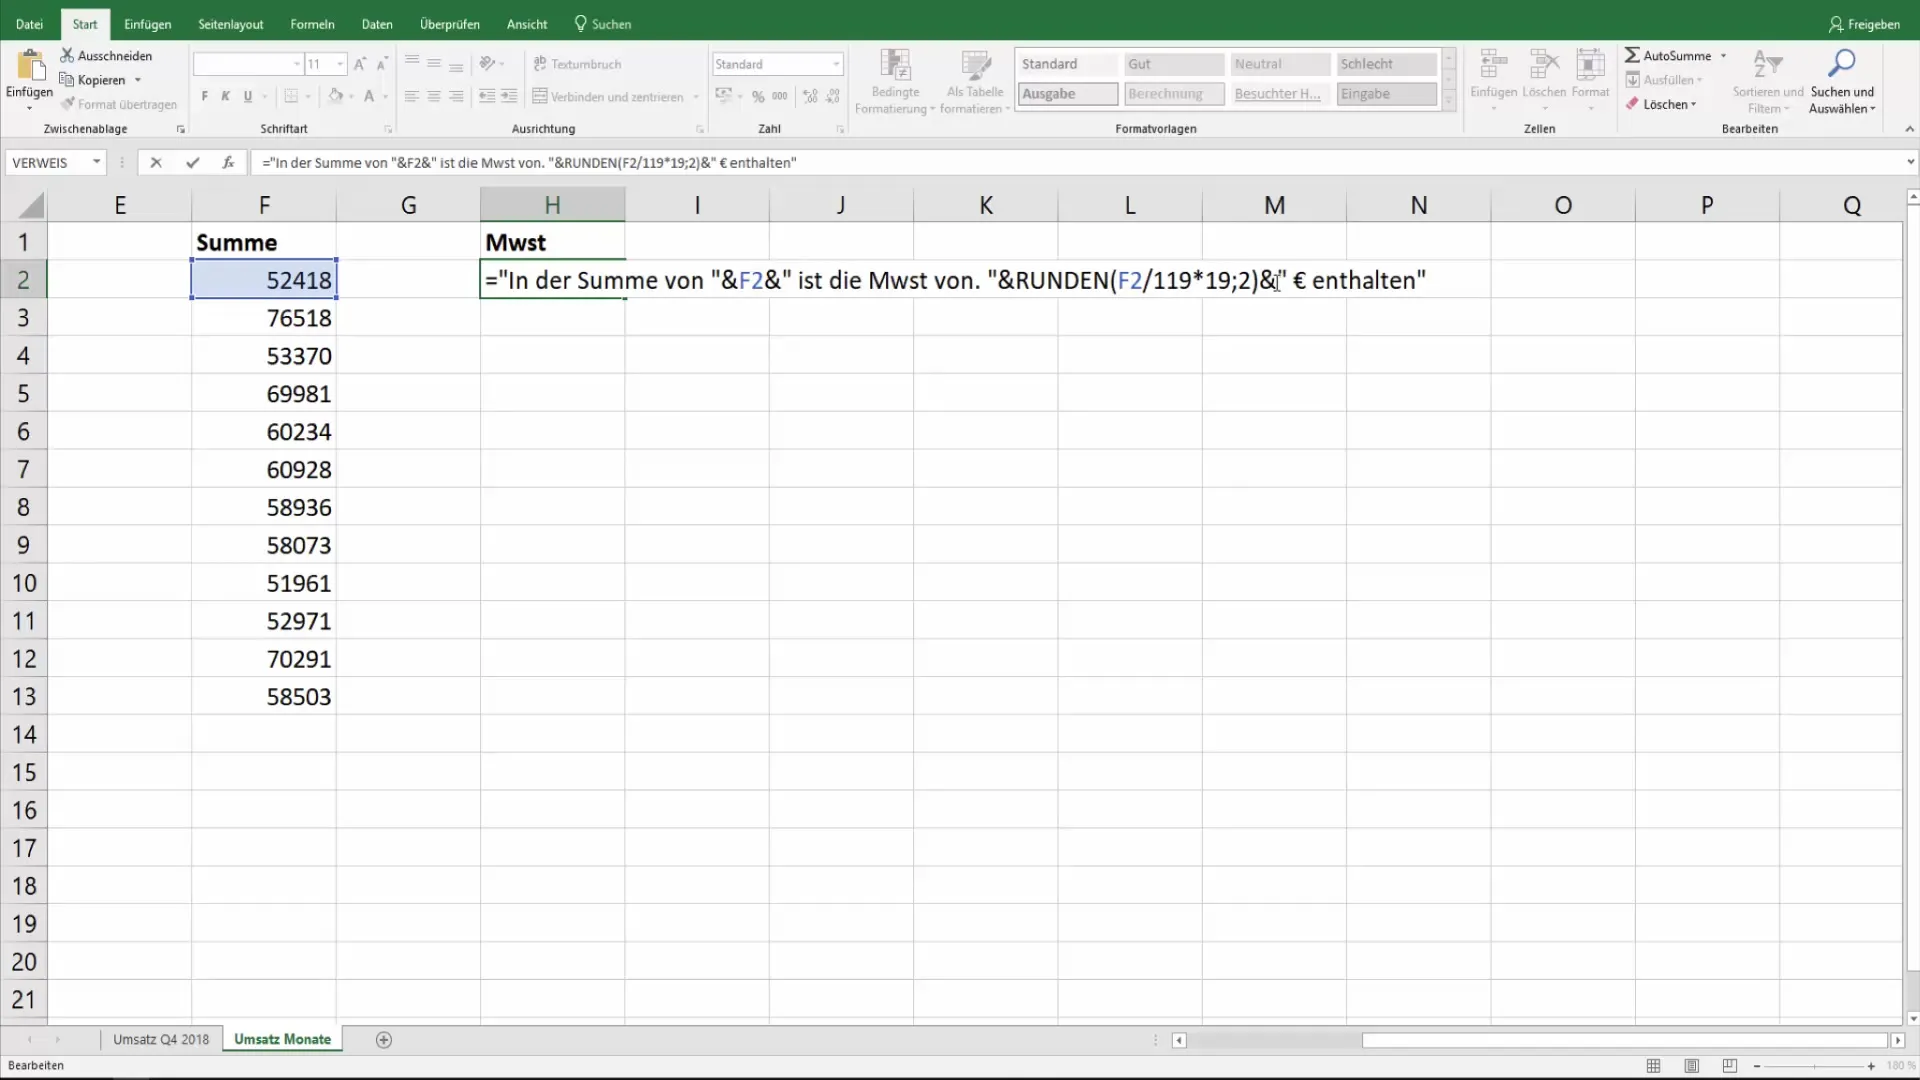Viewport: 1920px width, 1080px height.
Task: Open font name dropdown
Action: [297, 64]
